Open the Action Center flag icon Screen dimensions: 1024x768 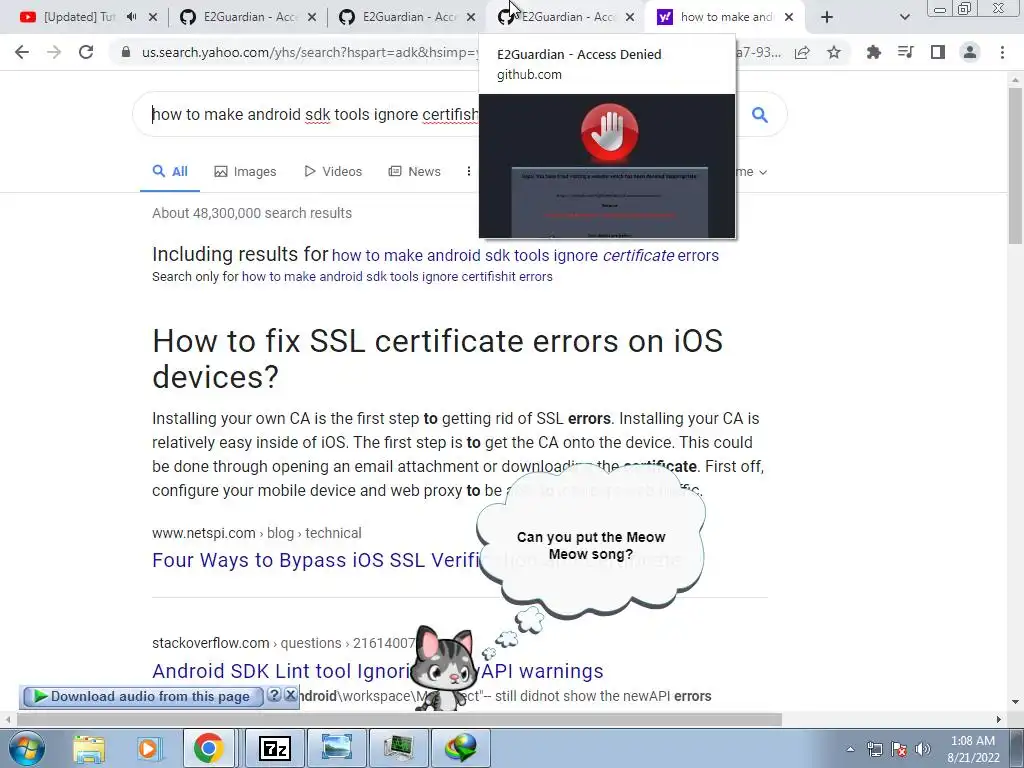[x=899, y=749]
